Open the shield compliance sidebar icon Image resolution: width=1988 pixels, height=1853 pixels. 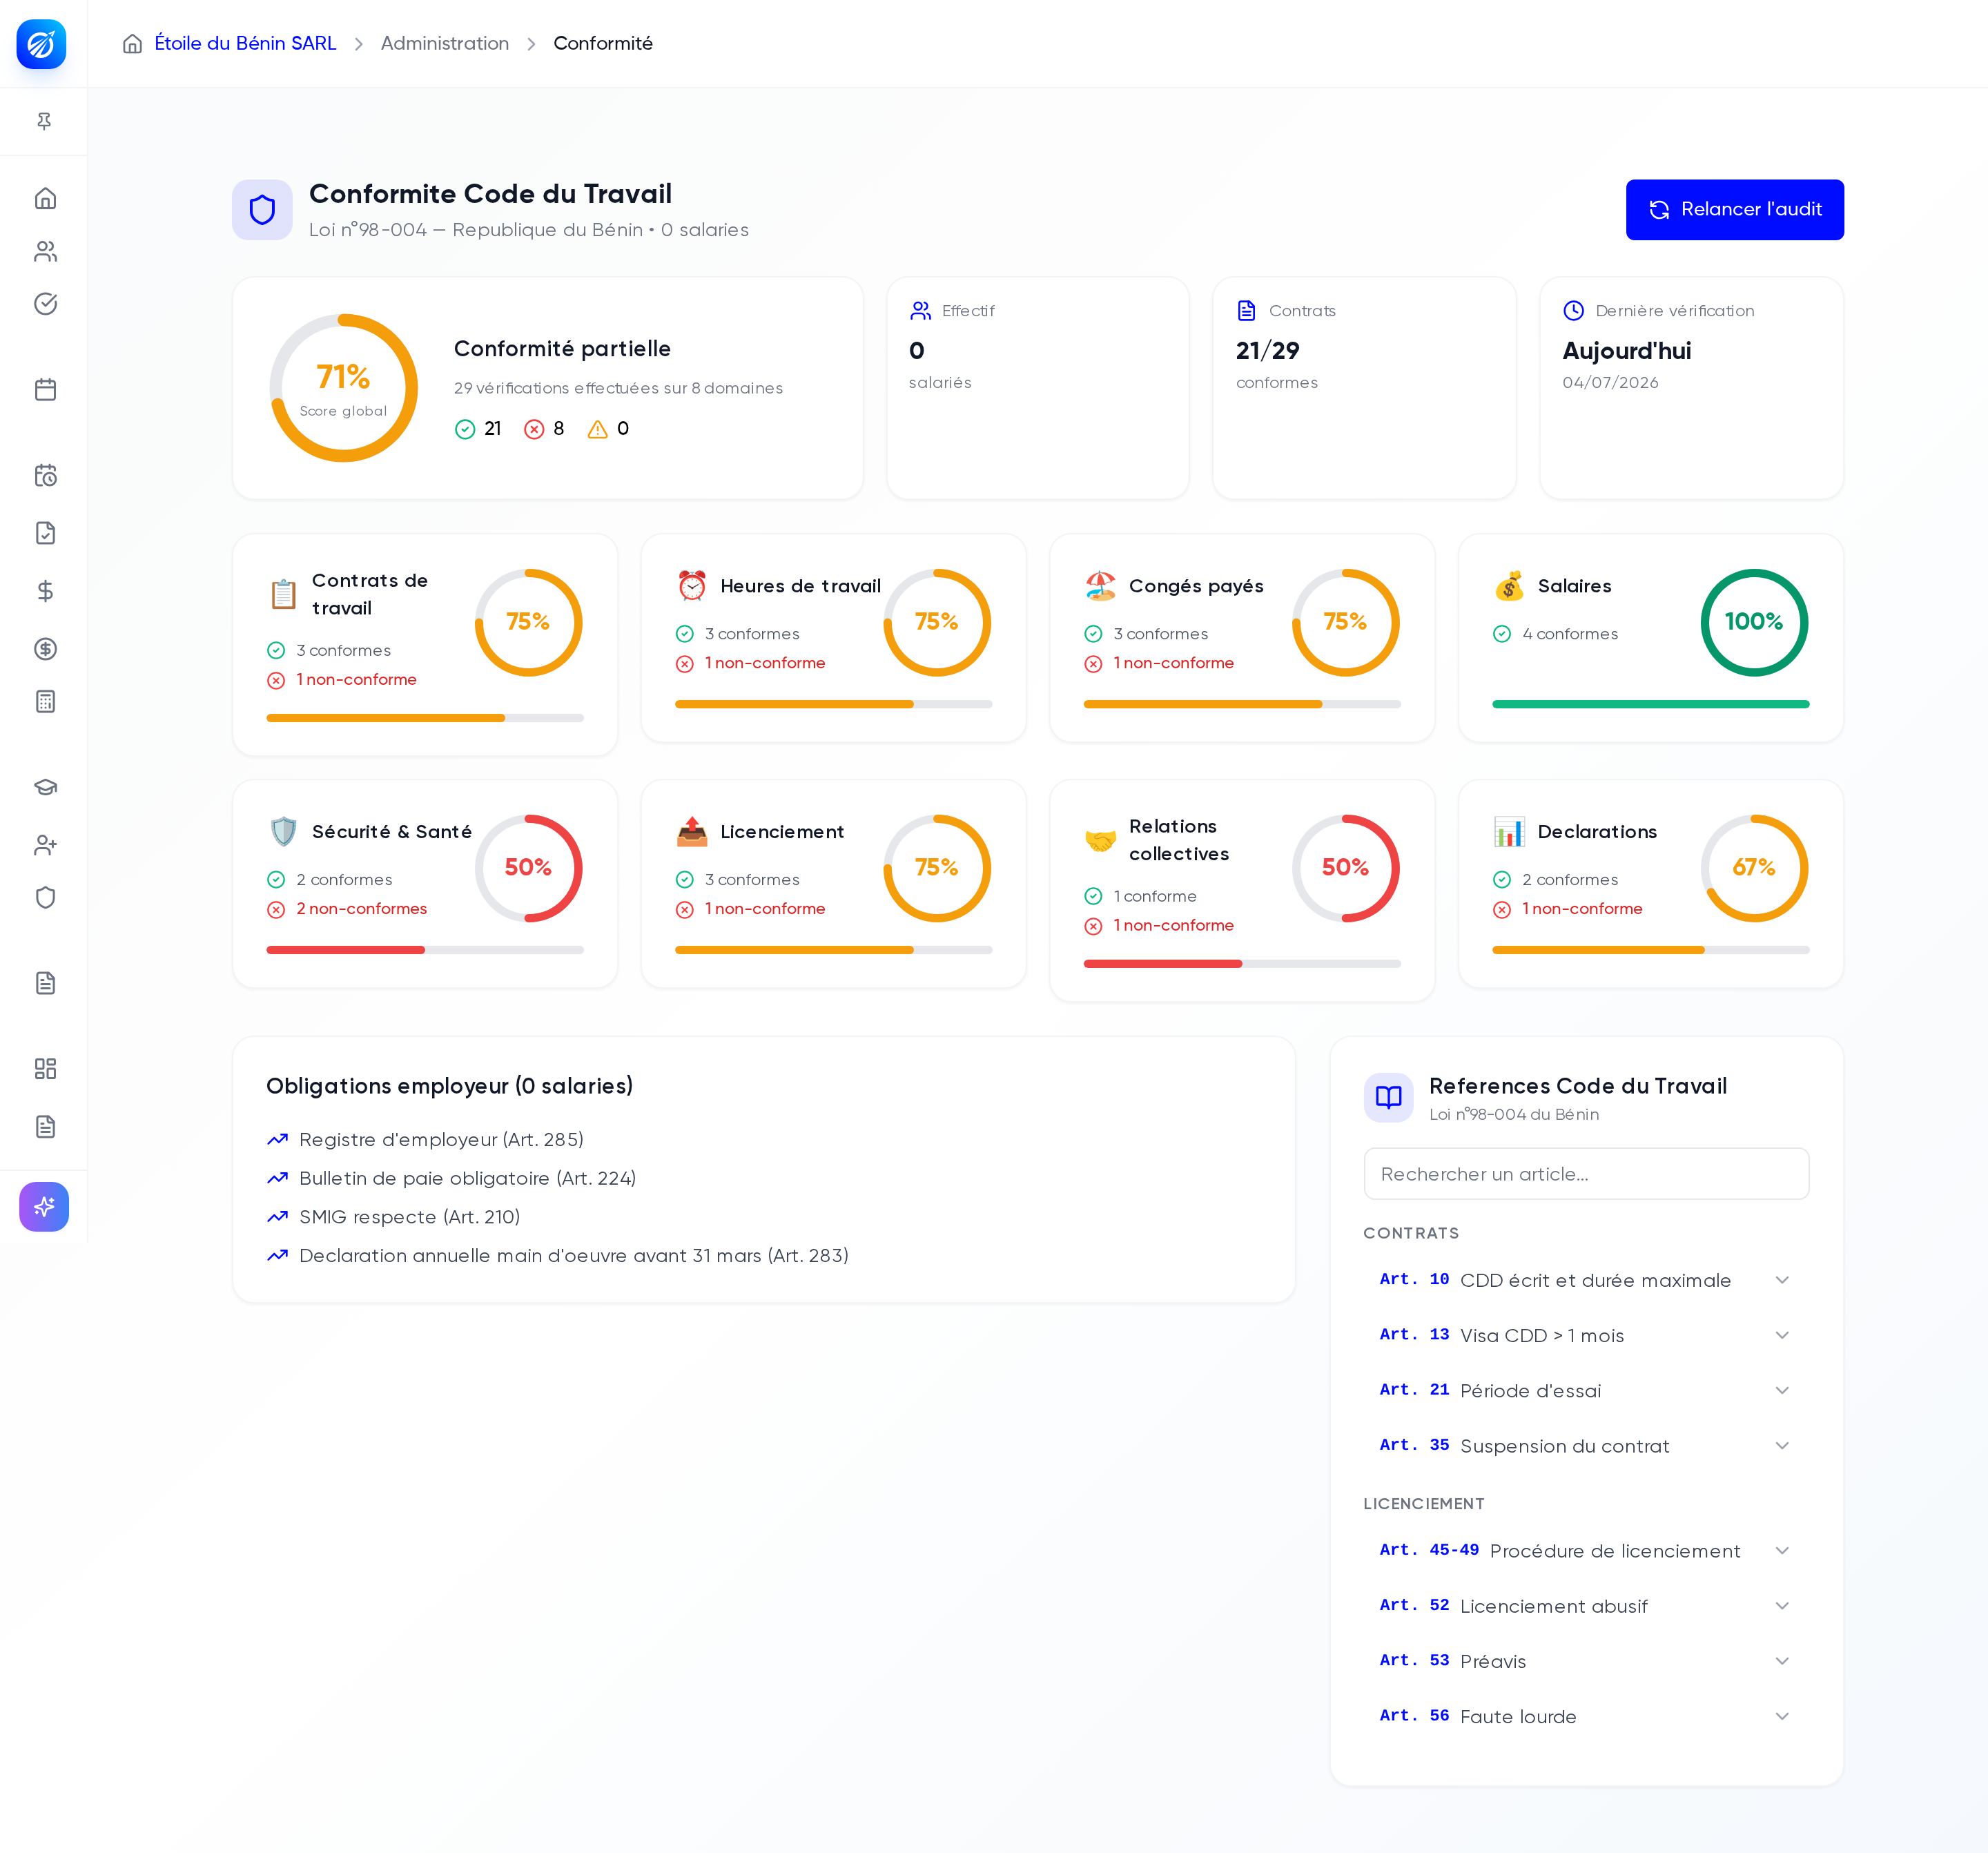45,897
